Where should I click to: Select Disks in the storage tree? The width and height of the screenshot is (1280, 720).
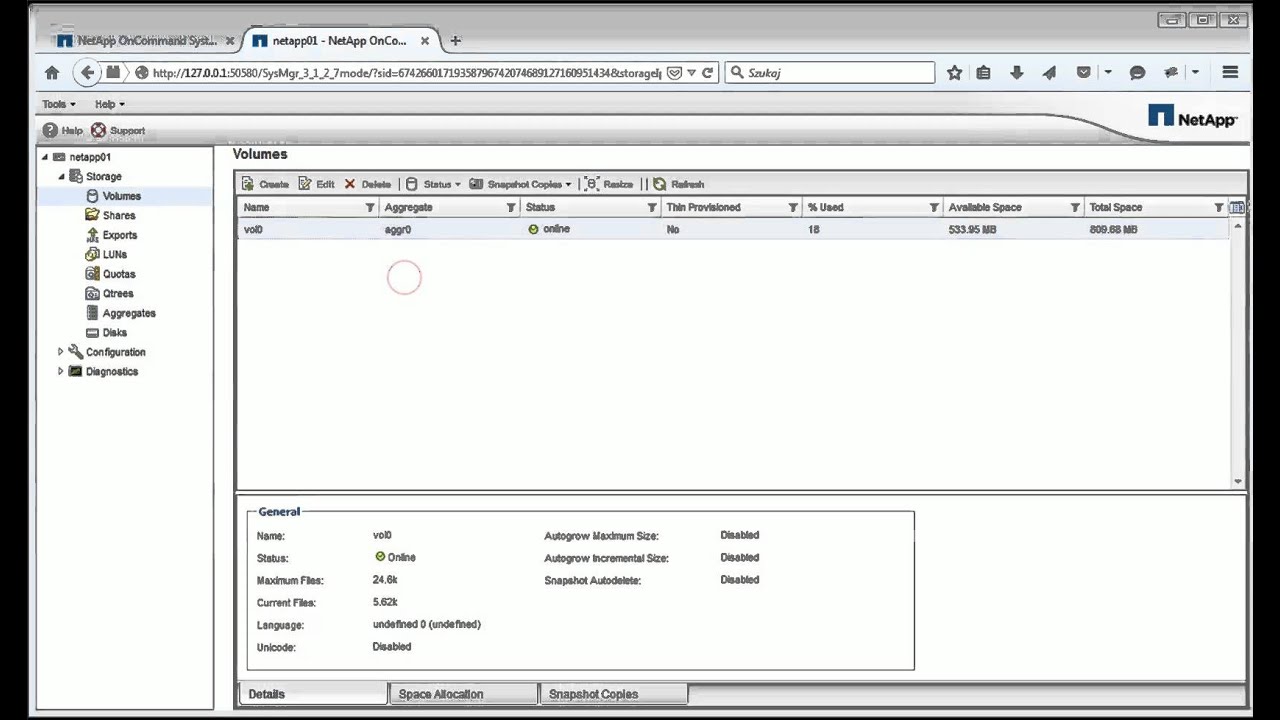[114, 332]
